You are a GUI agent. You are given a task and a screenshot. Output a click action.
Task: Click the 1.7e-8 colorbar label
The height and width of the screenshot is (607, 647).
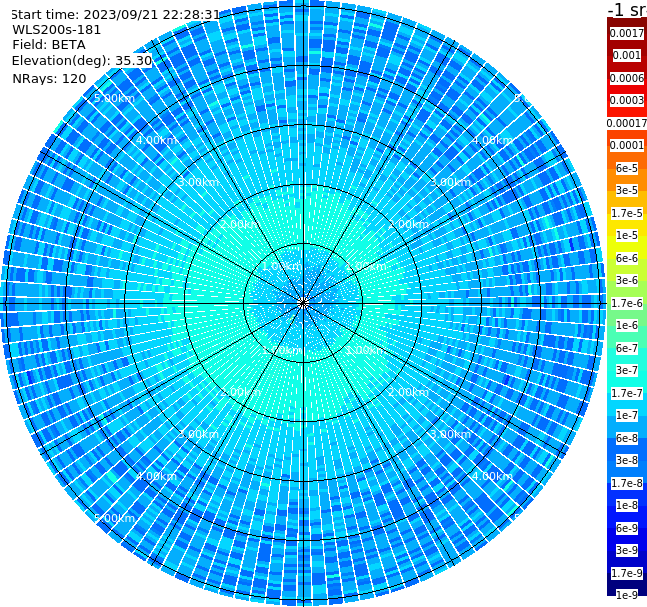(x=627, y=483)
